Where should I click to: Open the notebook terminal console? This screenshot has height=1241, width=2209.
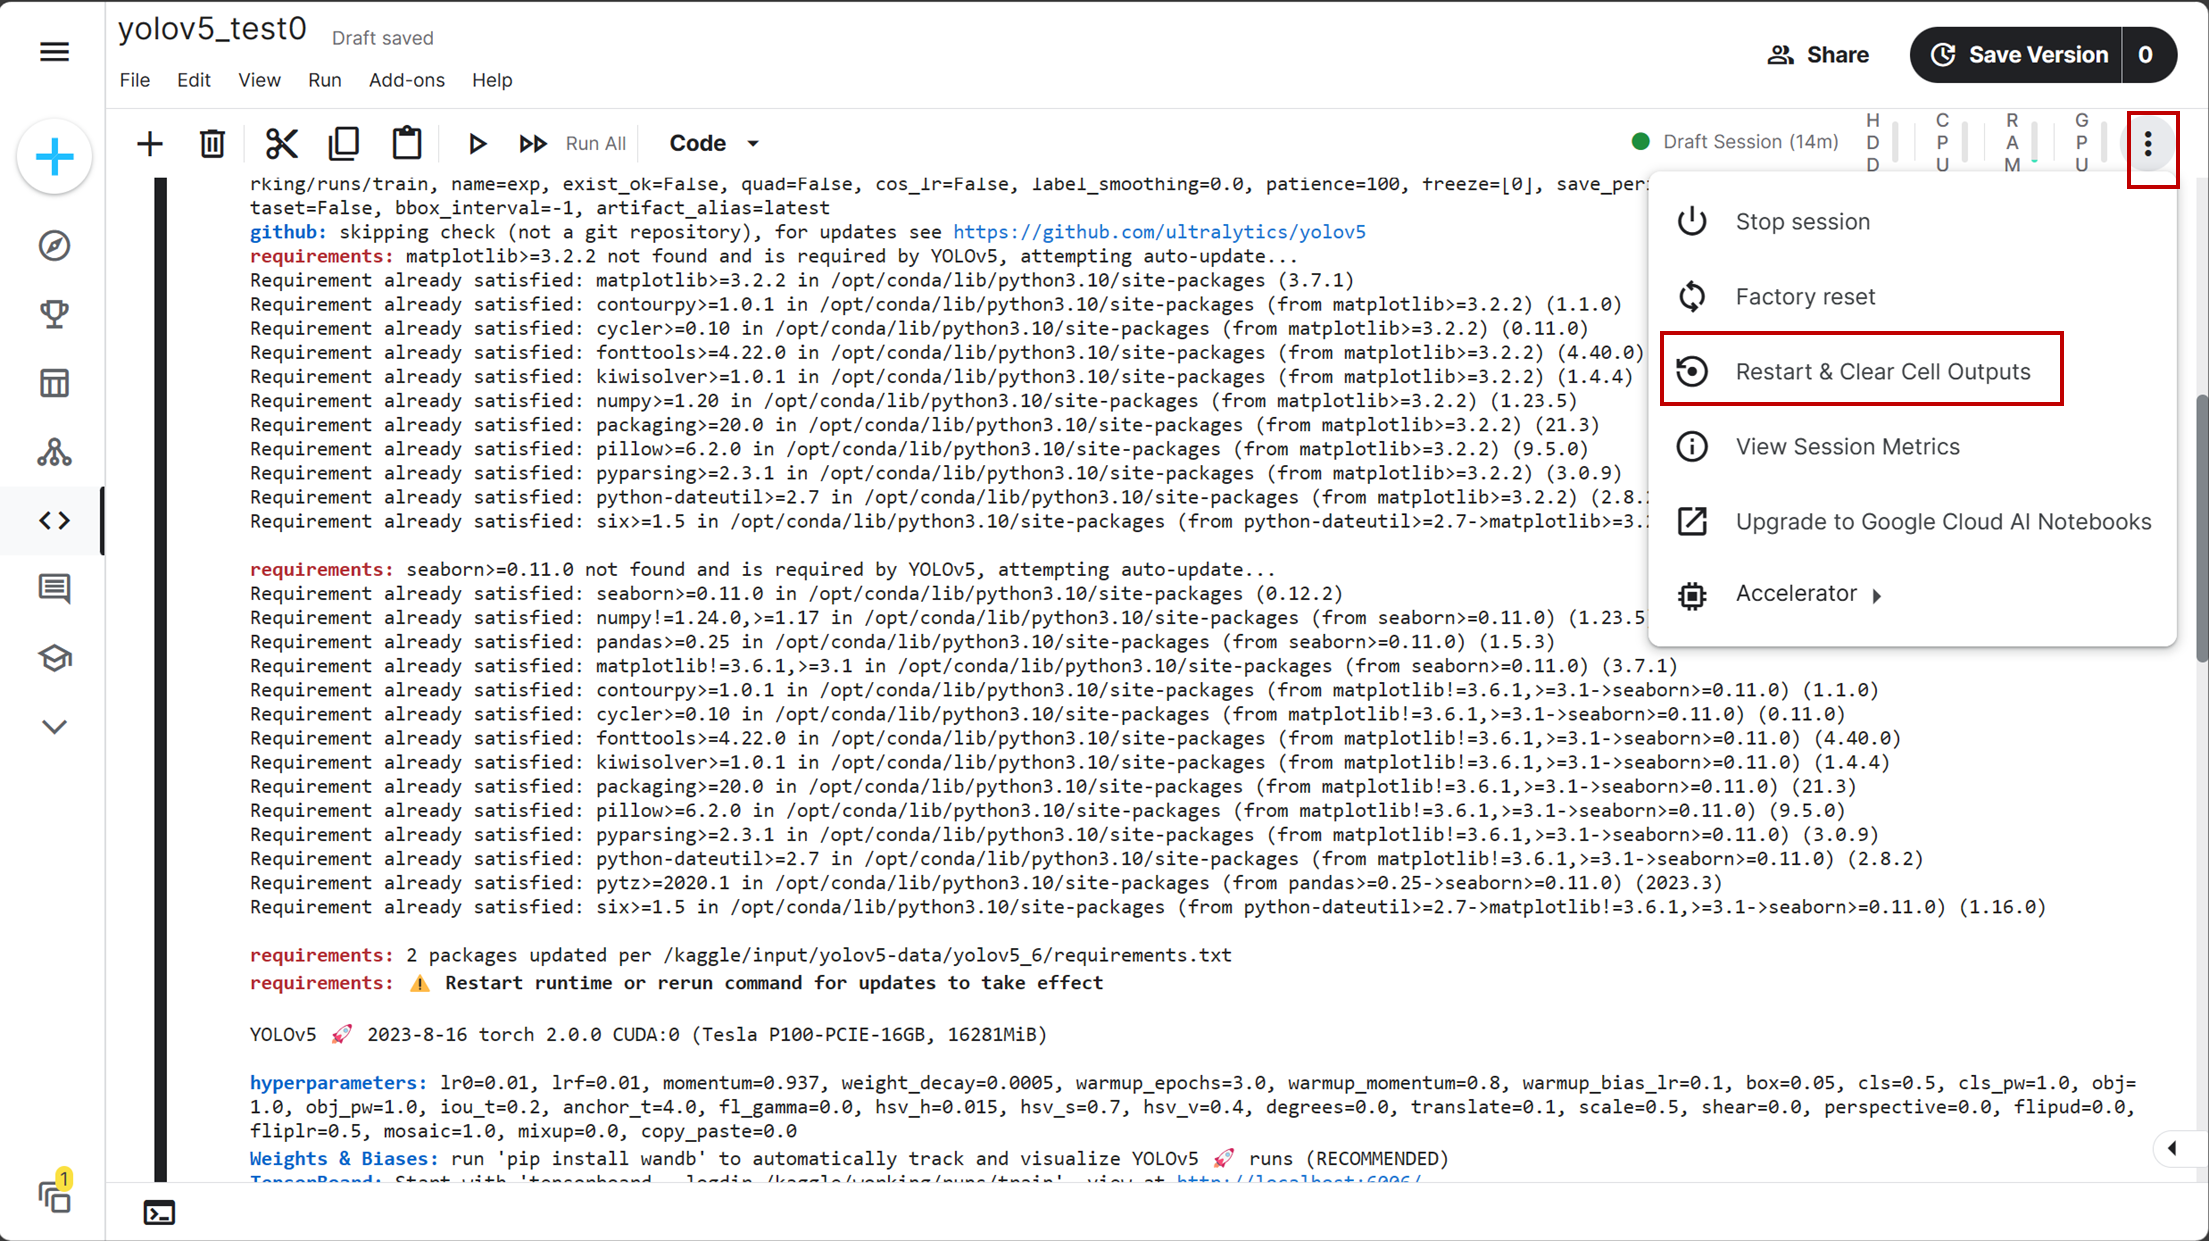(160, 1212)
